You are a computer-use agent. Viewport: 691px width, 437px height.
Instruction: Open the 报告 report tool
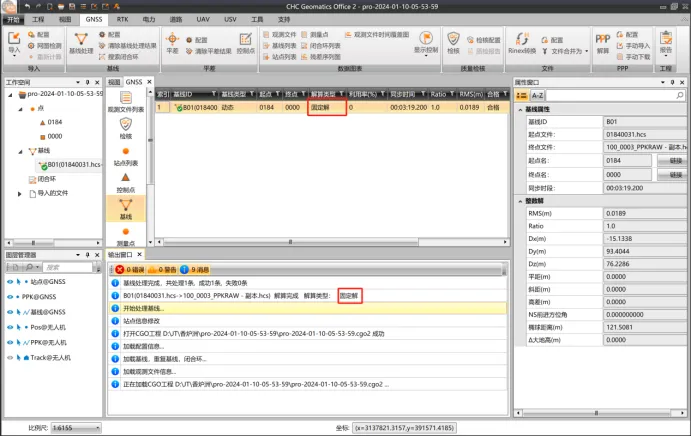(x=665, y=44)
